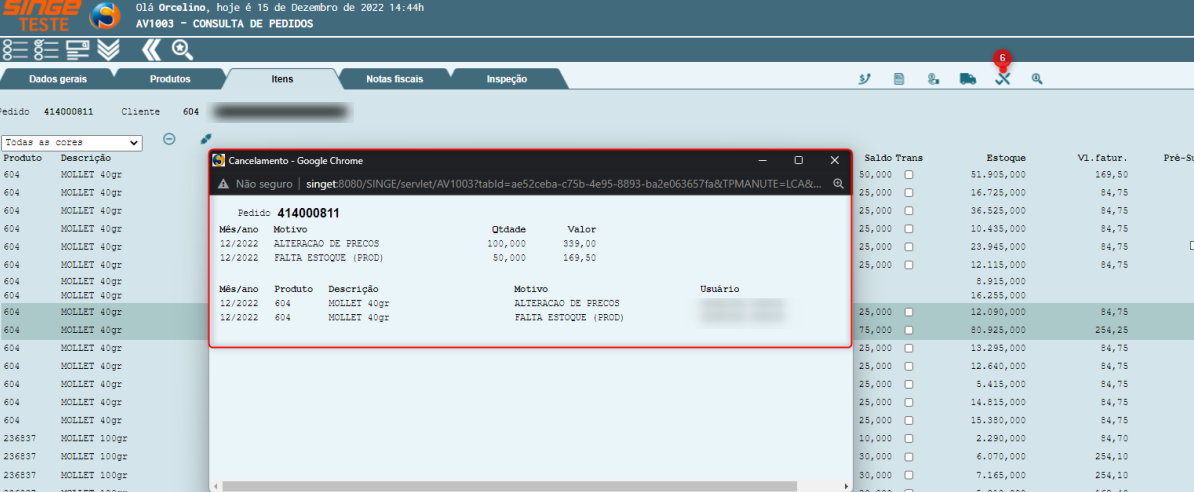Image resolution: width=1194 pixels, height=492 pixels.
Task: Click the circled minus icon beside color dropdown
Action: 170,140
